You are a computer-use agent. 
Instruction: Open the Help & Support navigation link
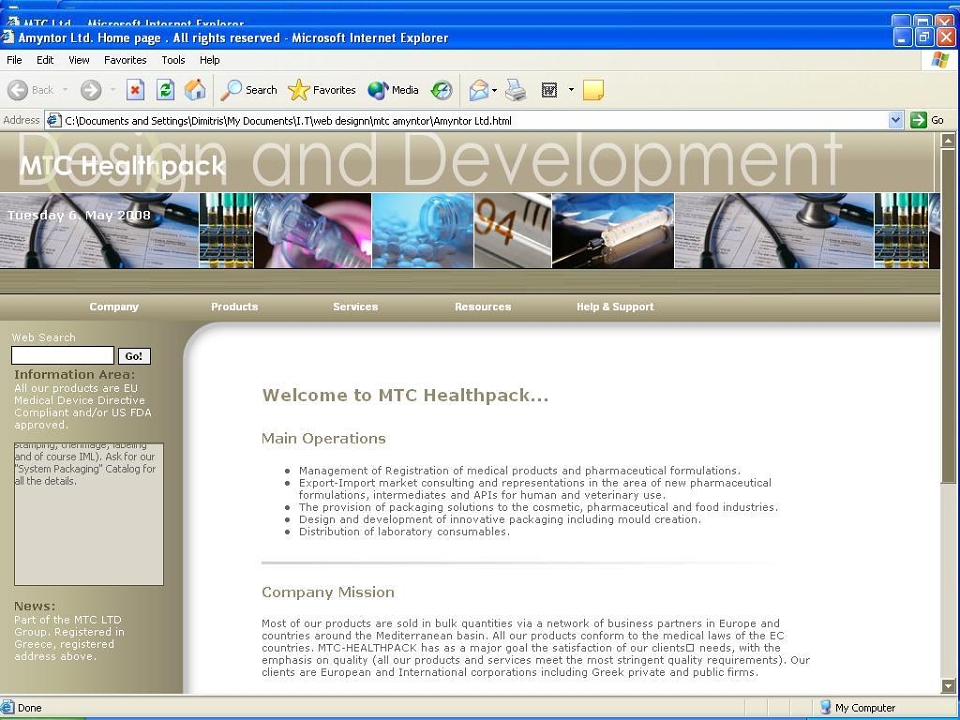point(615,307)
